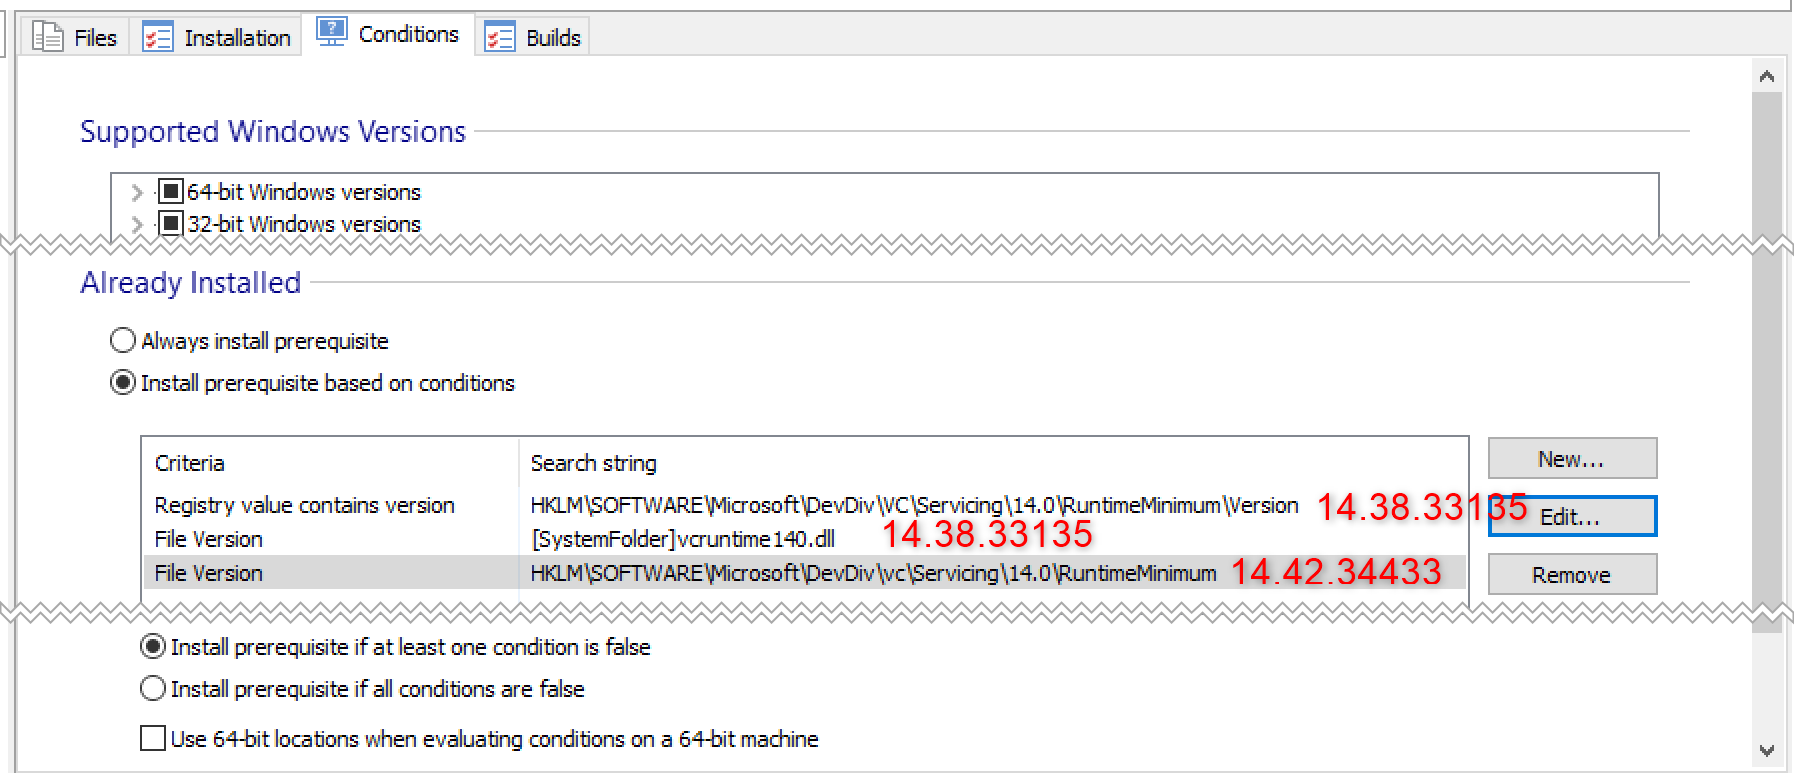Choose install if all conditions are false
Image resolution: width=1794 pixels, height=773 pixels.
(x=153, y=689)
